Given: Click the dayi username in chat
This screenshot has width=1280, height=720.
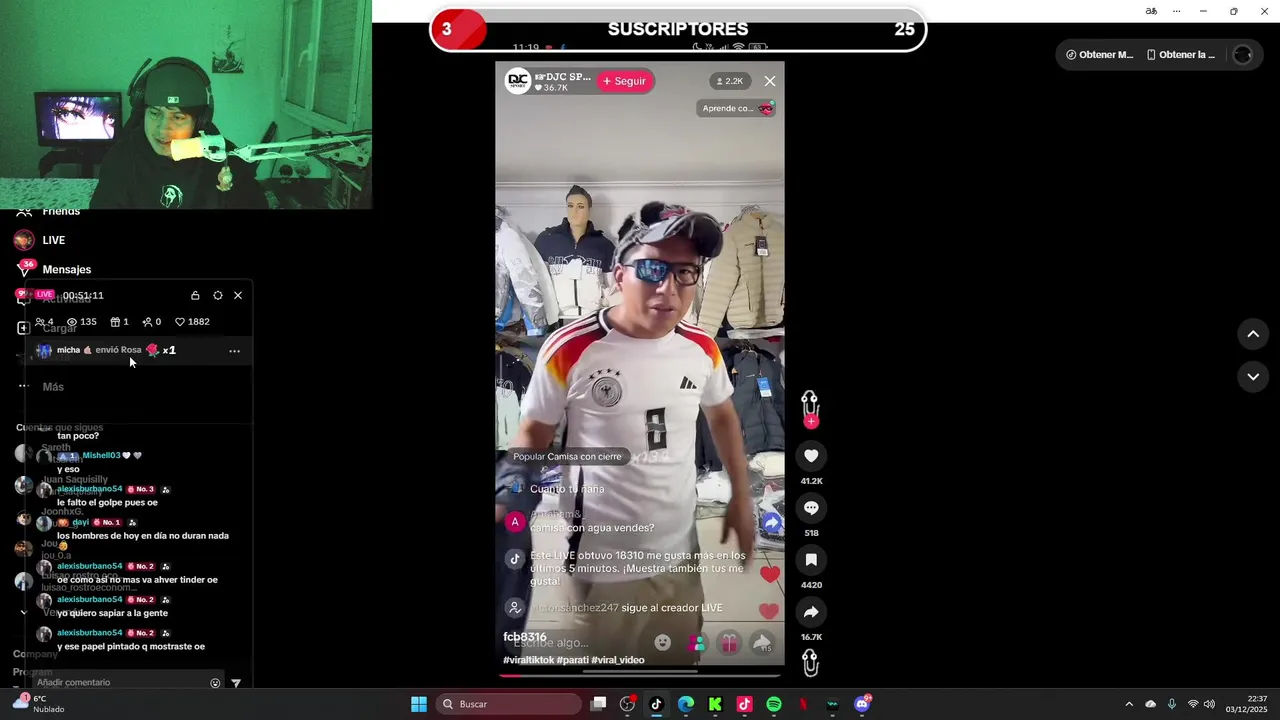Looking at the screenshot, I should [x=80, y=522].
